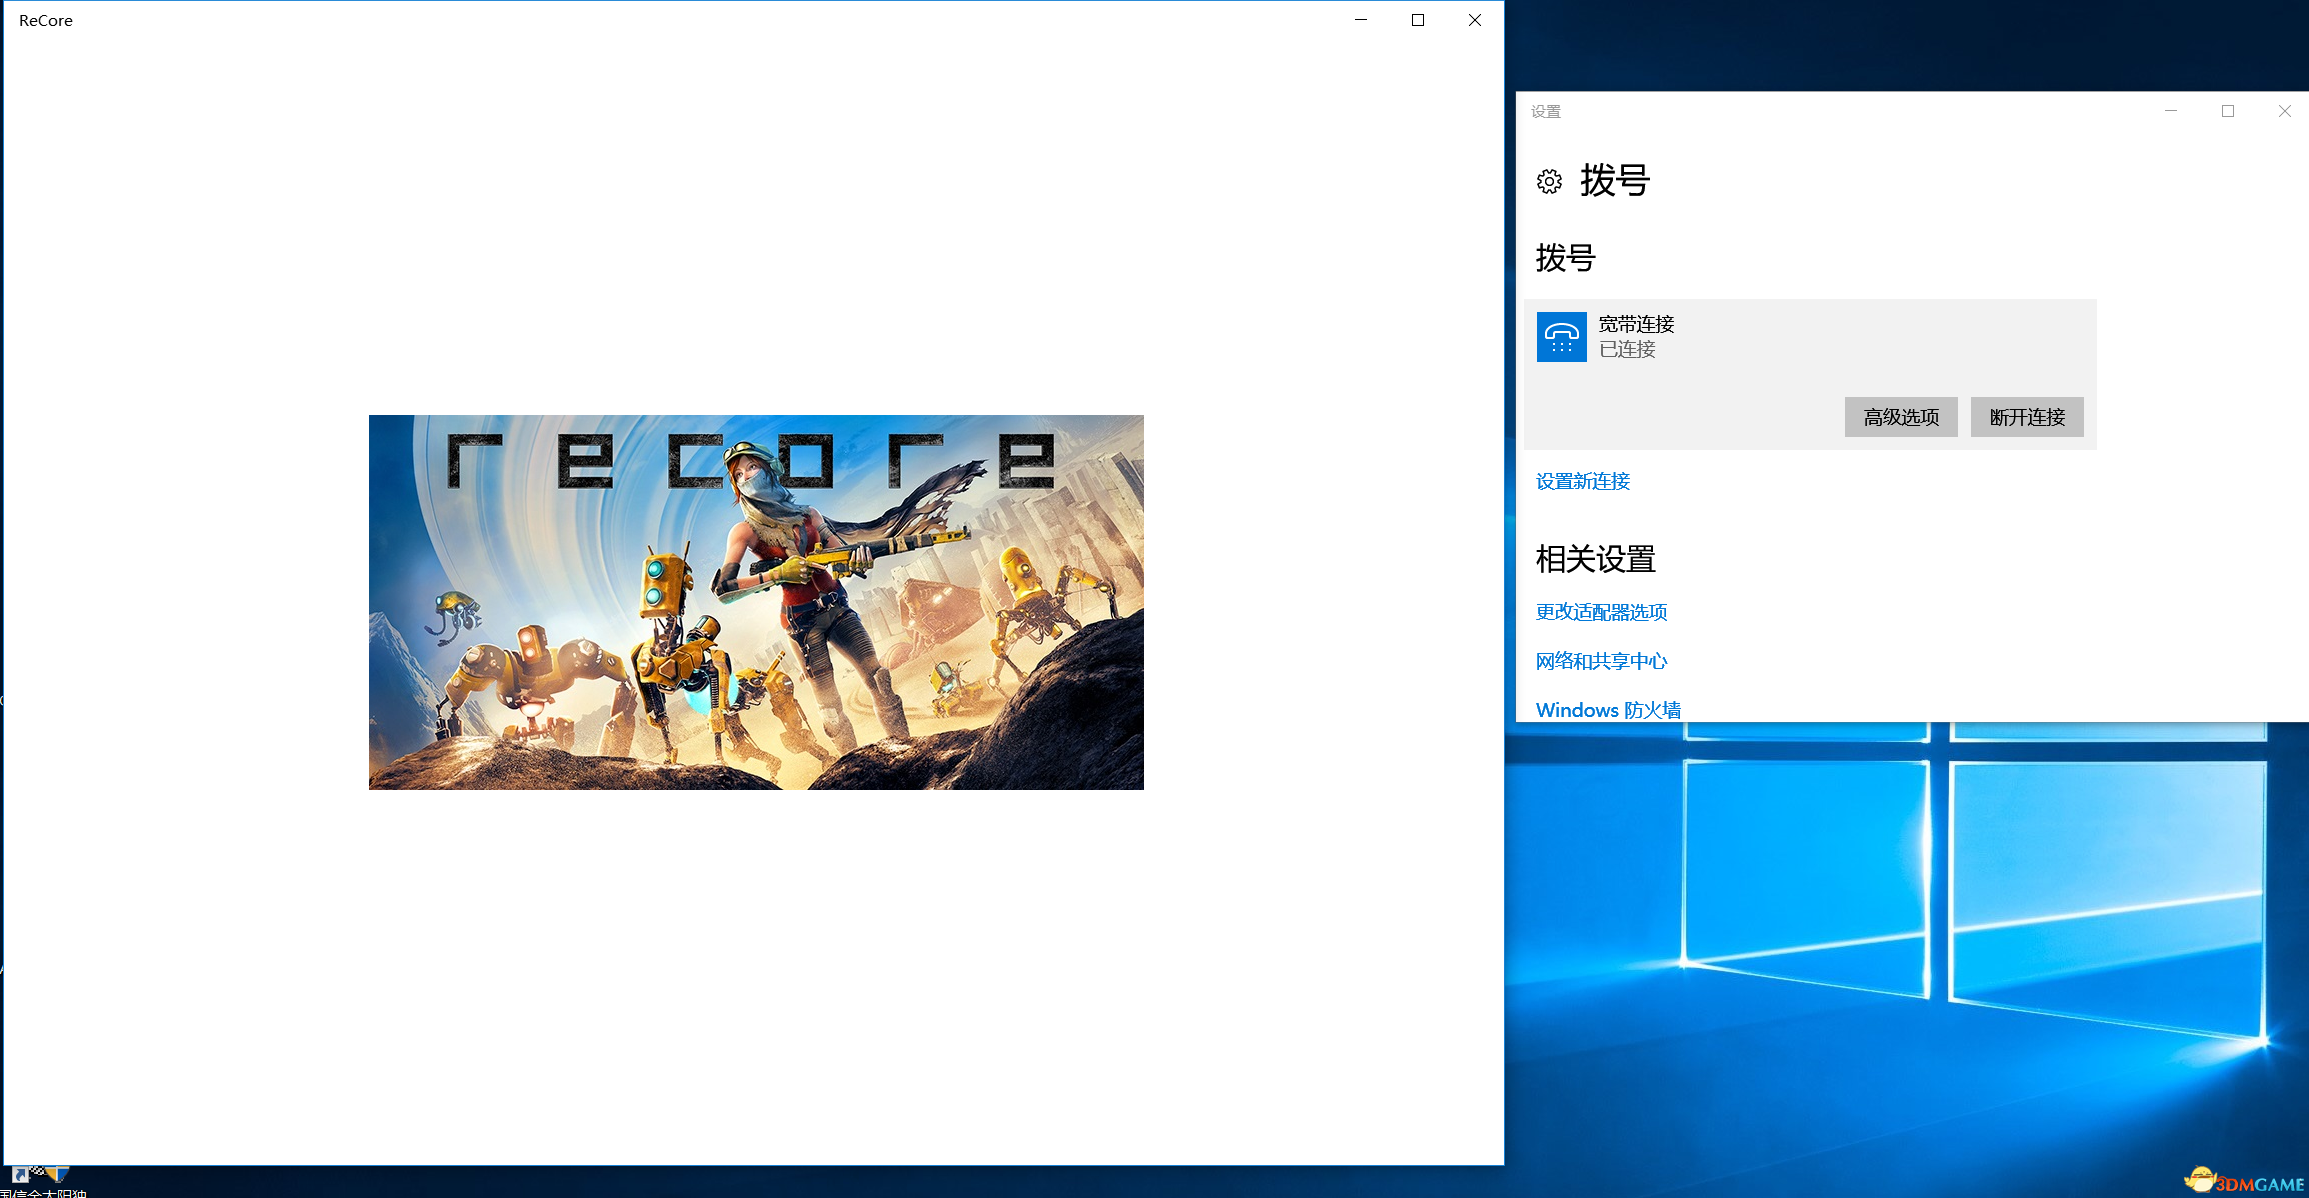Click the settings gear icon beside 拨号
The image size is (2309, 1198).
click(1549, 181)
